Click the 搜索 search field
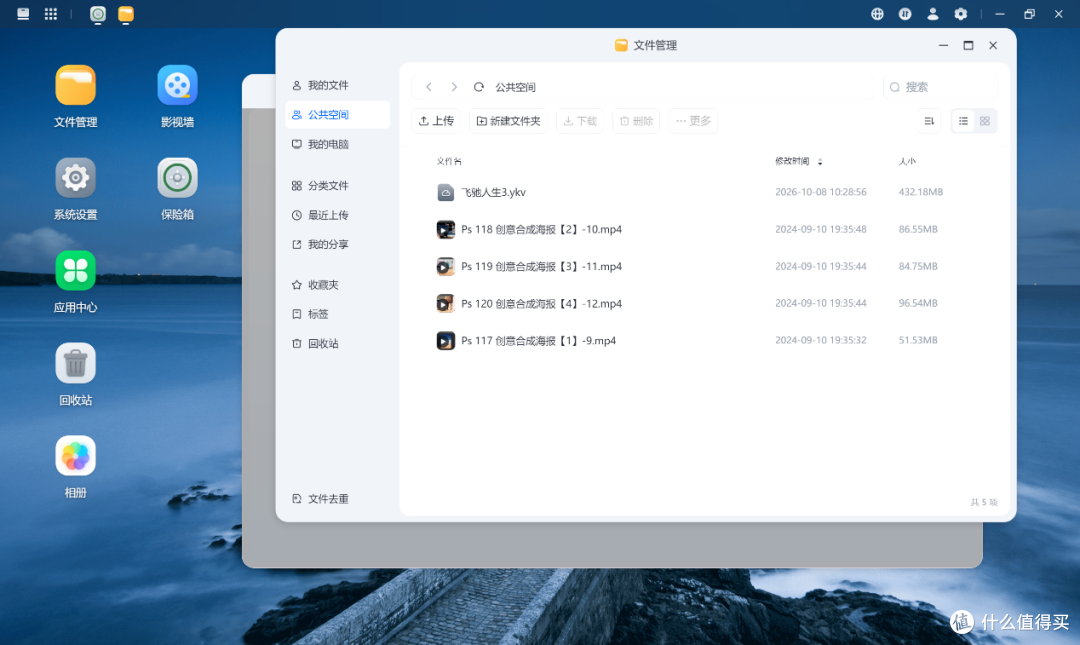The width and height of the screenshot is (1080, 645). 940,87
